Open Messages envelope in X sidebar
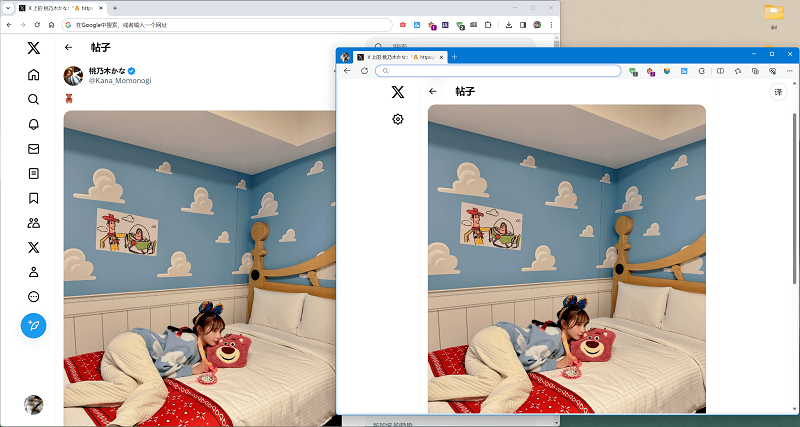This screenshot has height=427, width=800. [x=33, y=149]
